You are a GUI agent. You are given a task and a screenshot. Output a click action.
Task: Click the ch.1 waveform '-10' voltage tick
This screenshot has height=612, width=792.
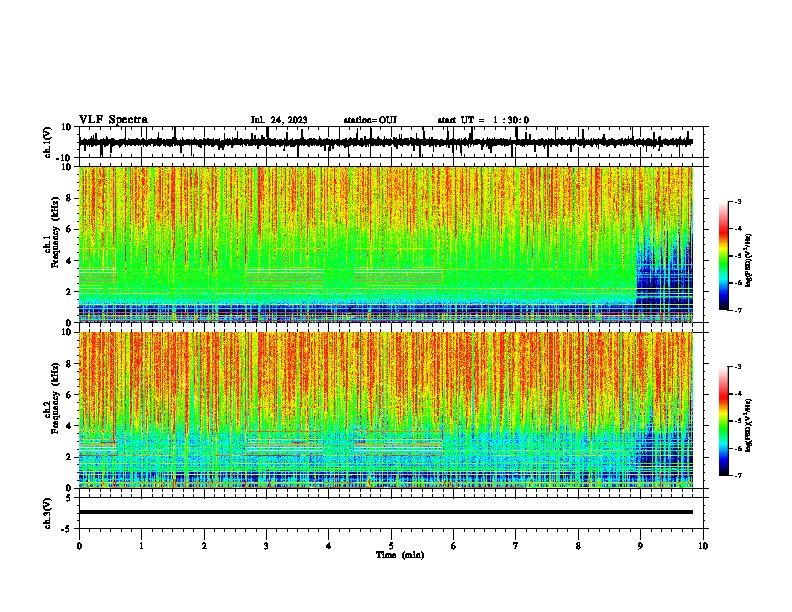click(65, 158)
